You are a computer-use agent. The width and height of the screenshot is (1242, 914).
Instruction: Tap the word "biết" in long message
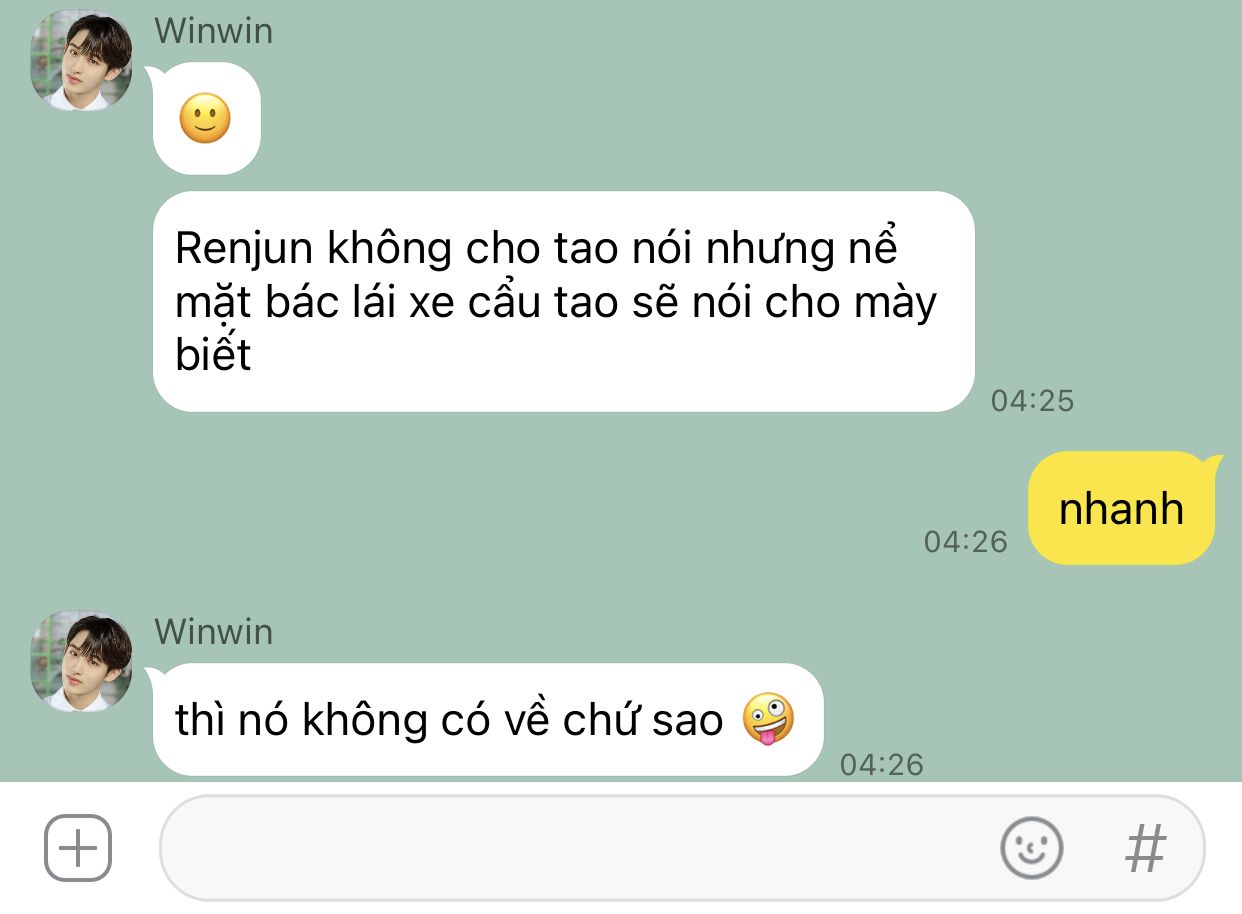pos(213,355)
